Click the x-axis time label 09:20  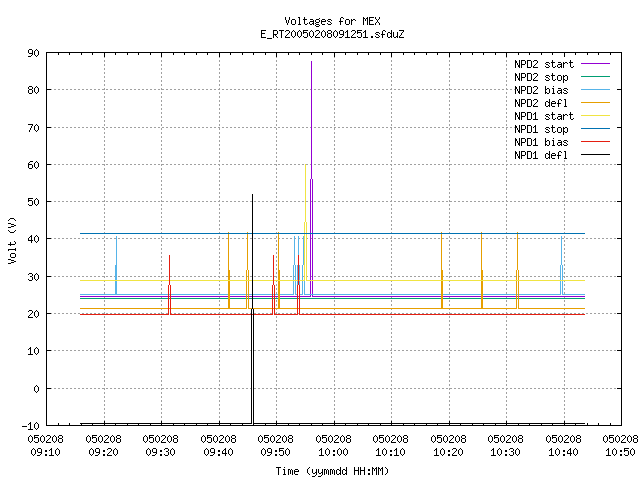point(103,453)
